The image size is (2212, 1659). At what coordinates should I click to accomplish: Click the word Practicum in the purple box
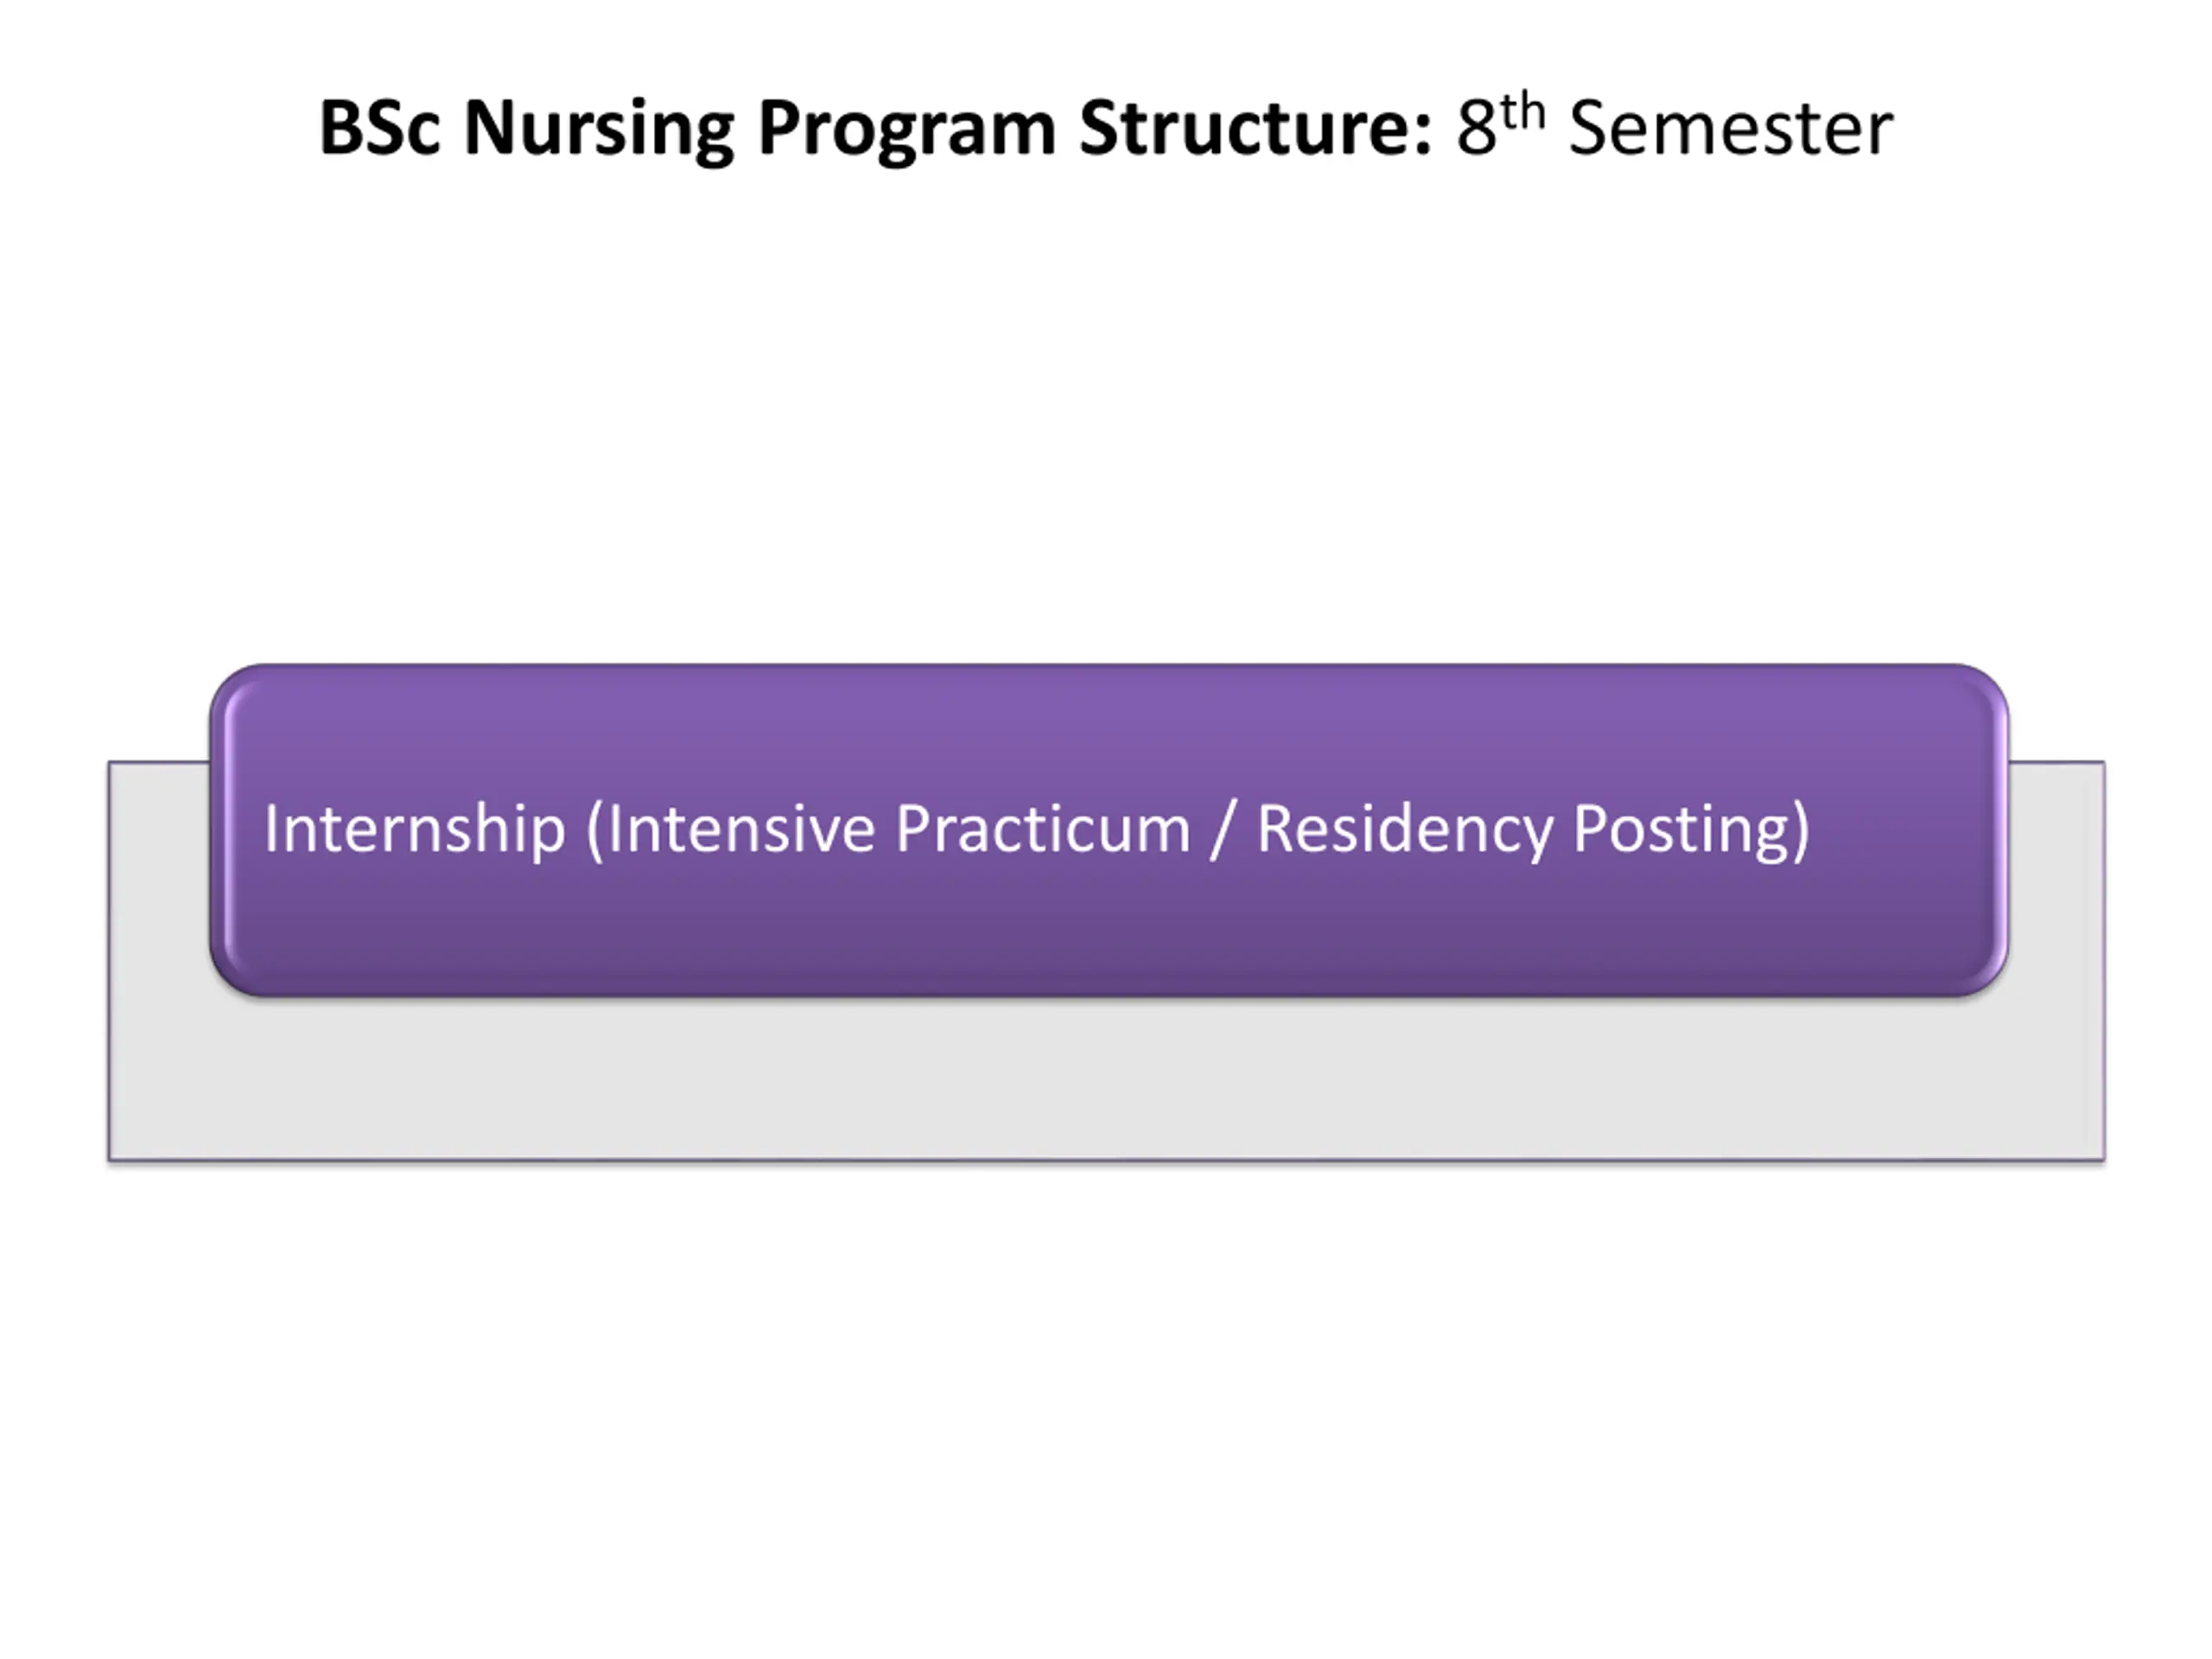(1043, 829)
